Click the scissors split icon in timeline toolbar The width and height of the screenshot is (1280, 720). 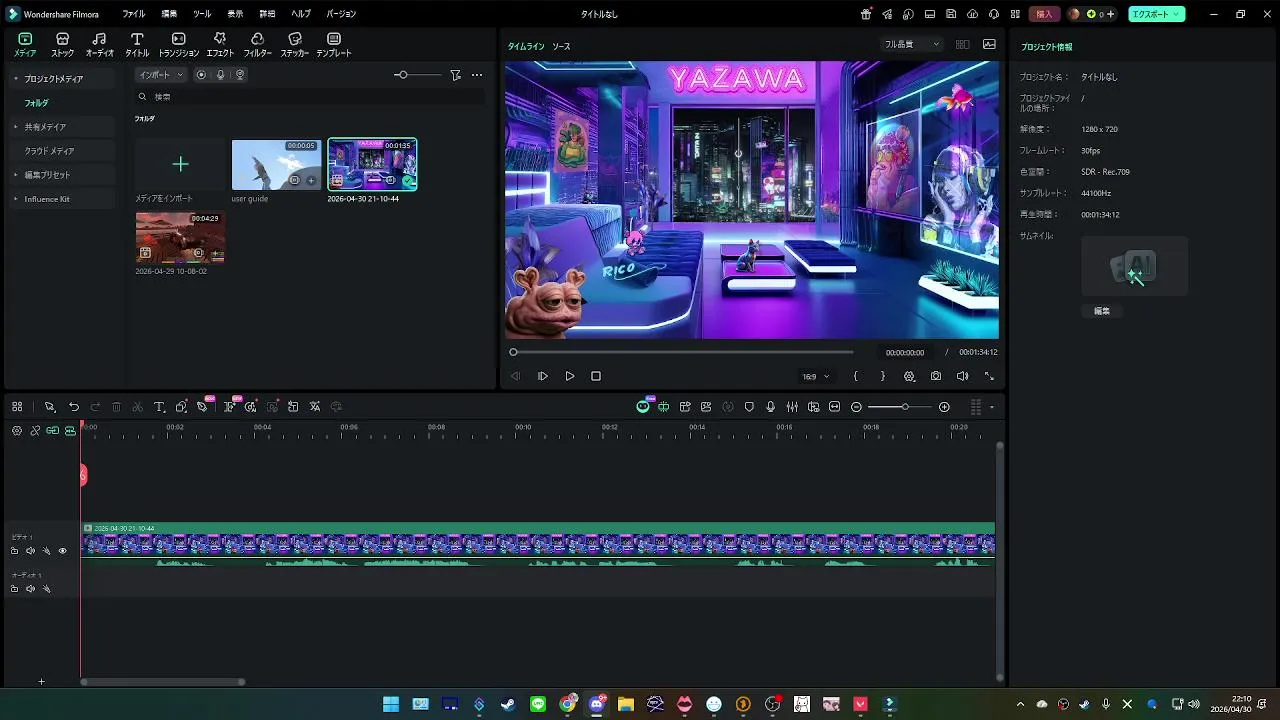[138, 407]
